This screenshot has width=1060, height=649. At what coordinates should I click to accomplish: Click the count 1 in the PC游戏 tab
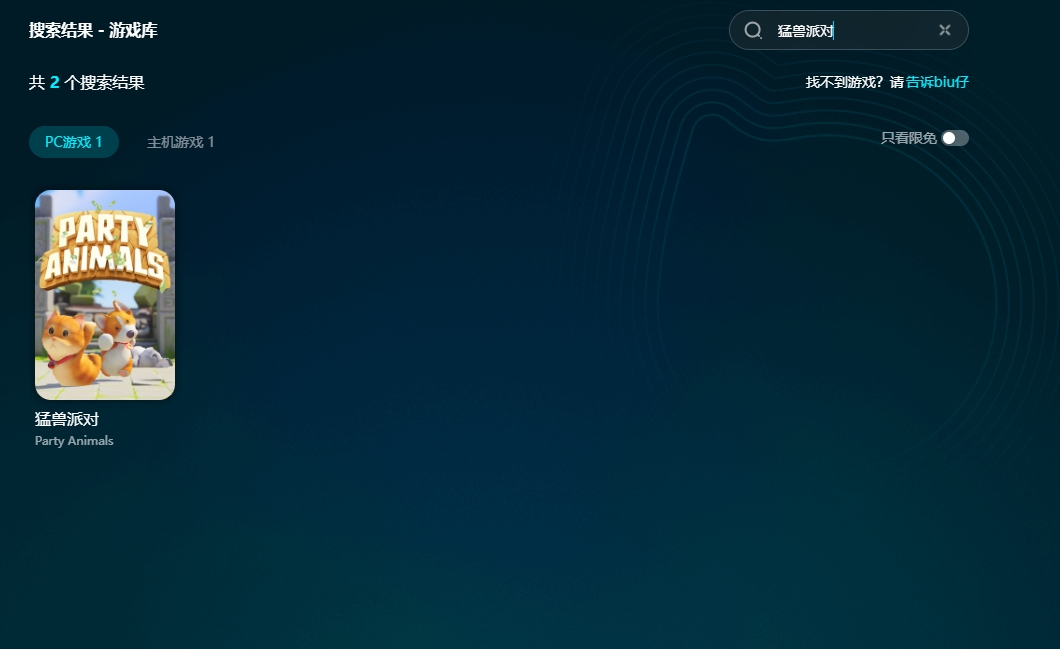point(99,142)
